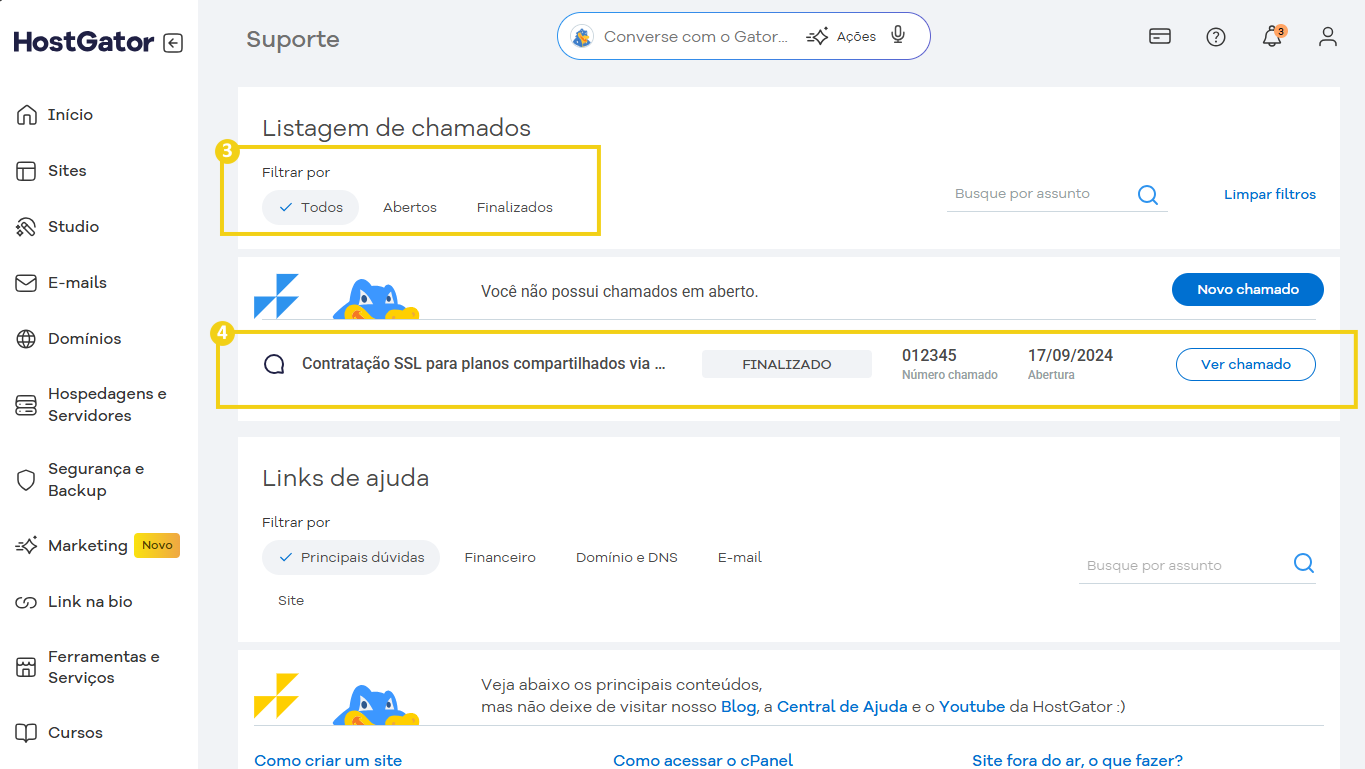Collapse the sidebar using the arrow icon
The height and width of the screenshot is (769, 1365).
click(x=173, y=43)
